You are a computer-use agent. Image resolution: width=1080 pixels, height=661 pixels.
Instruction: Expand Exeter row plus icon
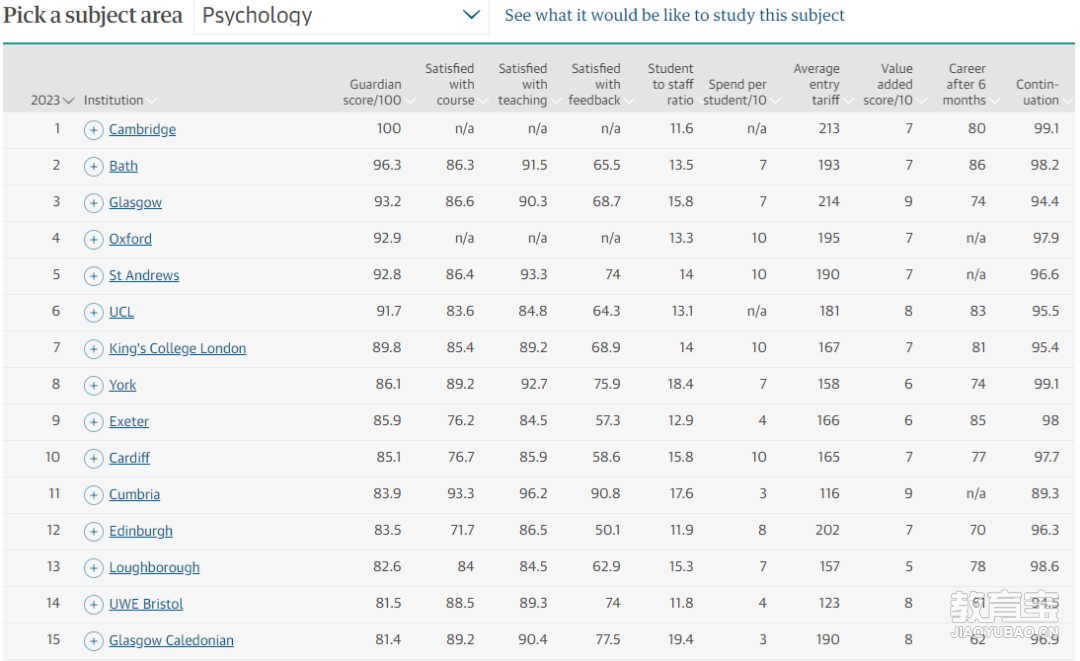pos(94,421)
